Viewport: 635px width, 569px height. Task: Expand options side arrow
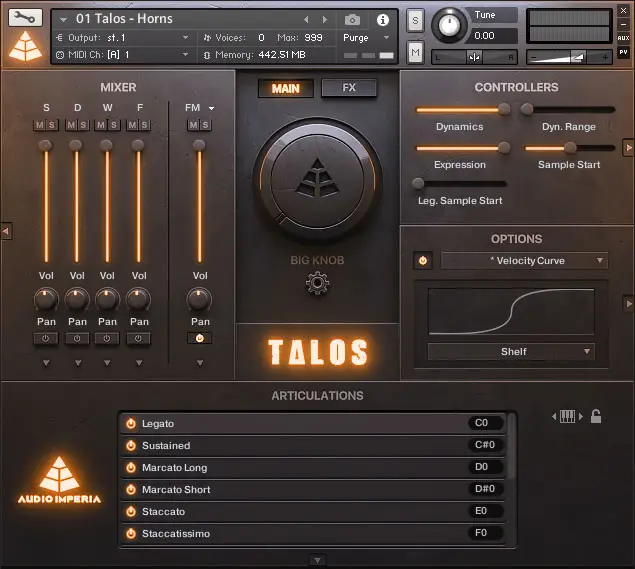coord(629,303)
